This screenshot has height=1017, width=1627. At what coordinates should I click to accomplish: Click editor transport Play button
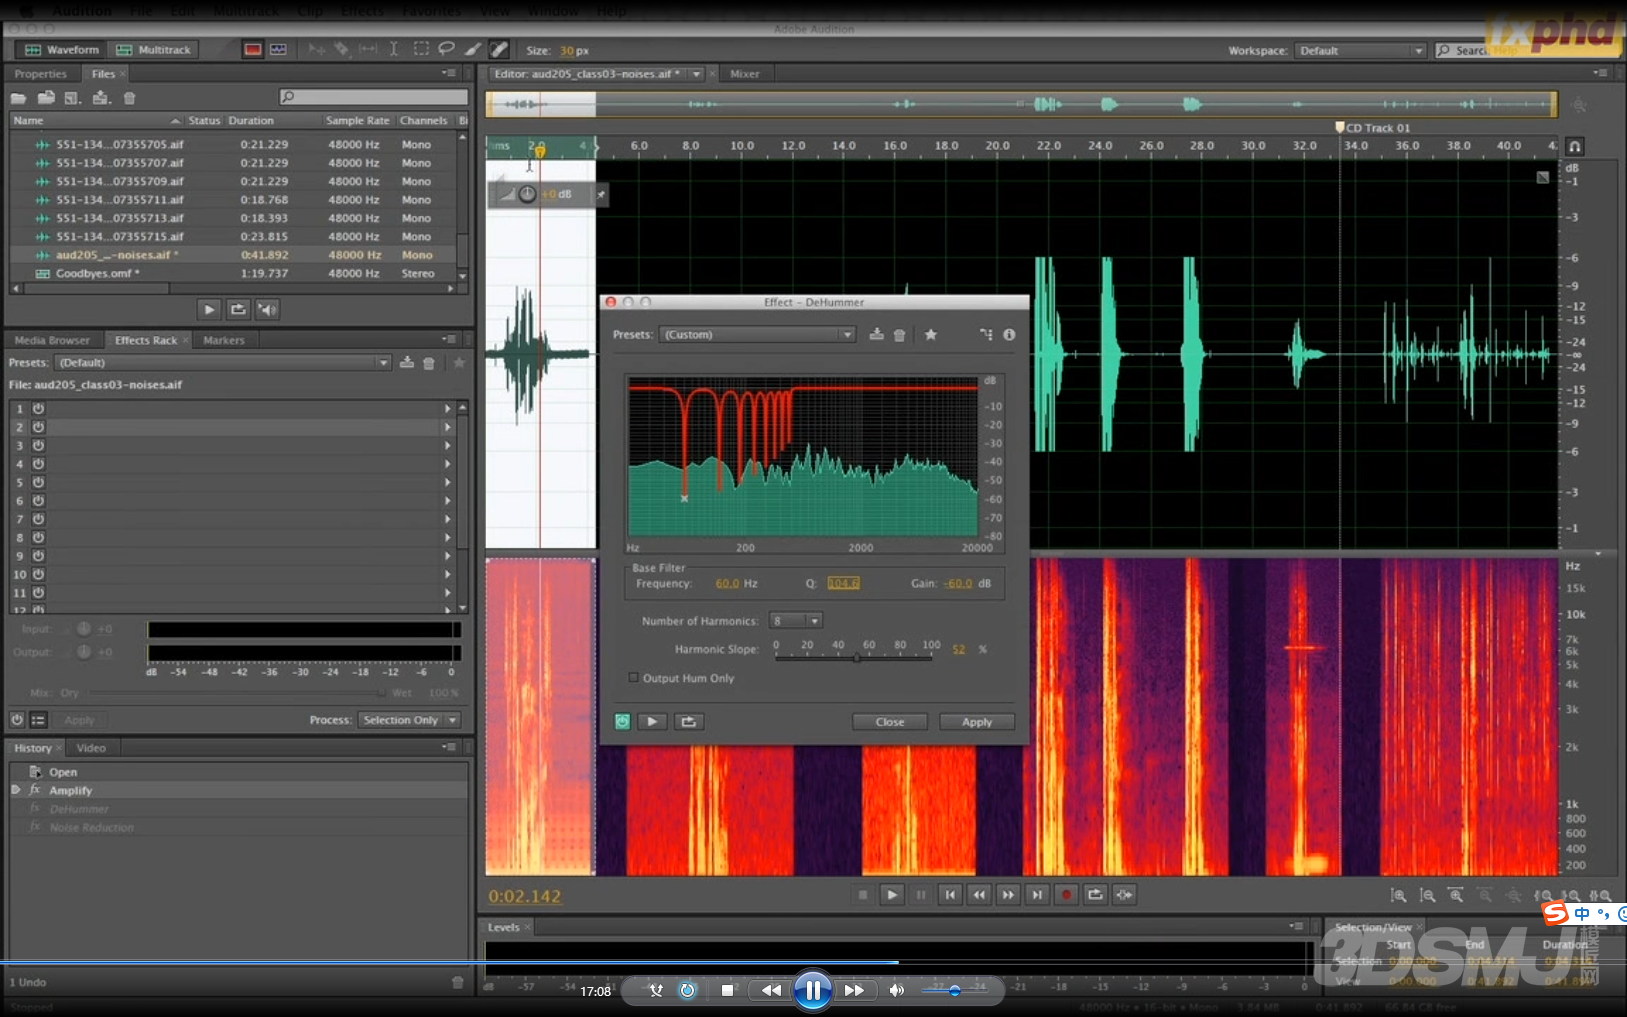pos(892,895)
